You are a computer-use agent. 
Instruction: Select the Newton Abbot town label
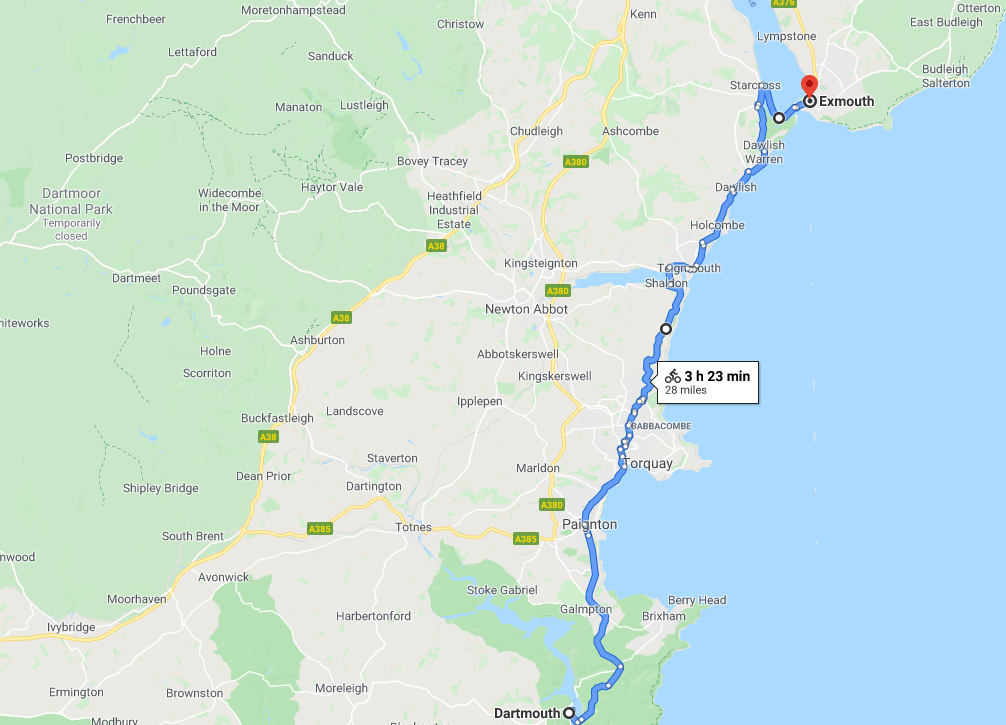[x=526, y=309]
